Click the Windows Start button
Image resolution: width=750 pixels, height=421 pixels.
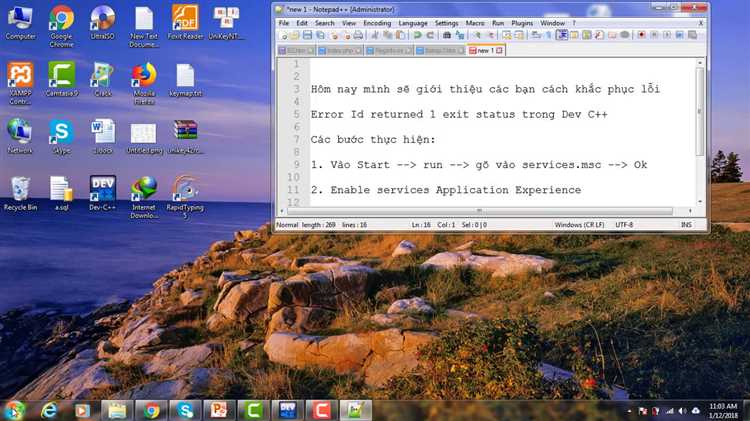click(x=14, y=410)
